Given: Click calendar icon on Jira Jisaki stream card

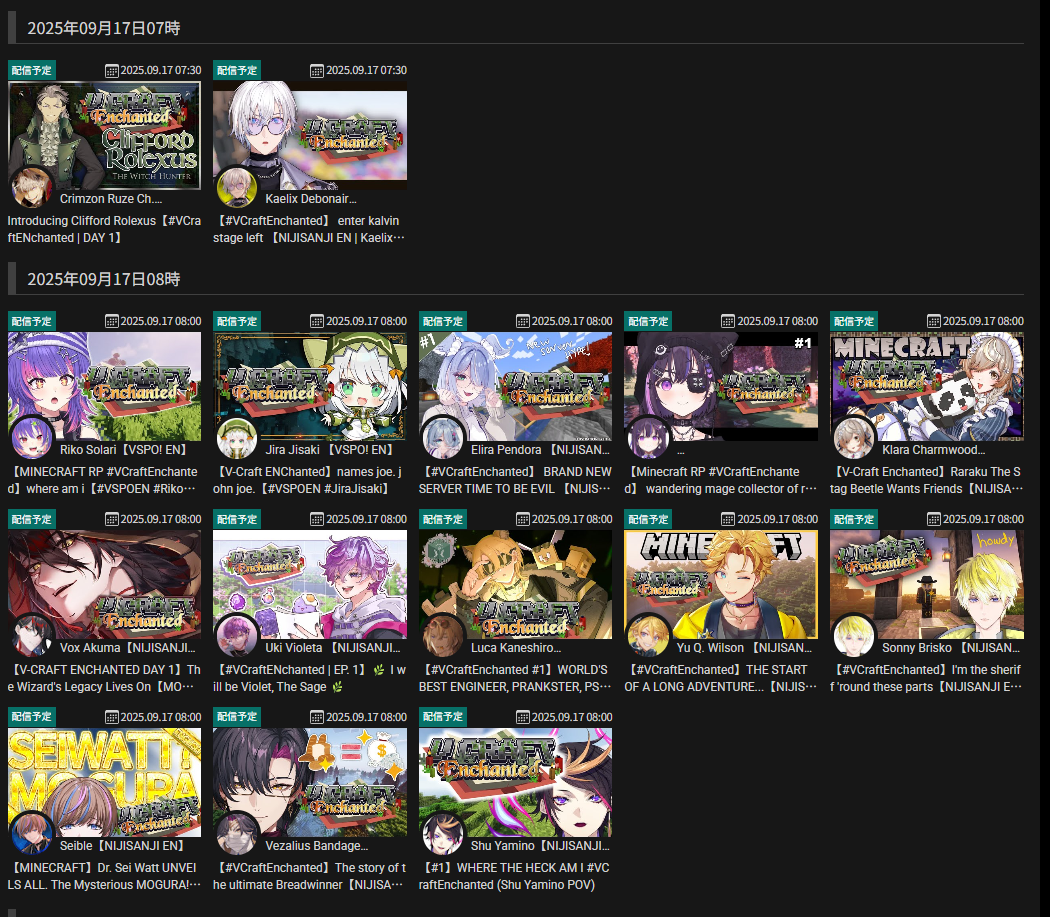Looking at the screenshot, I should pyautogui.click(x=317, y=322).
